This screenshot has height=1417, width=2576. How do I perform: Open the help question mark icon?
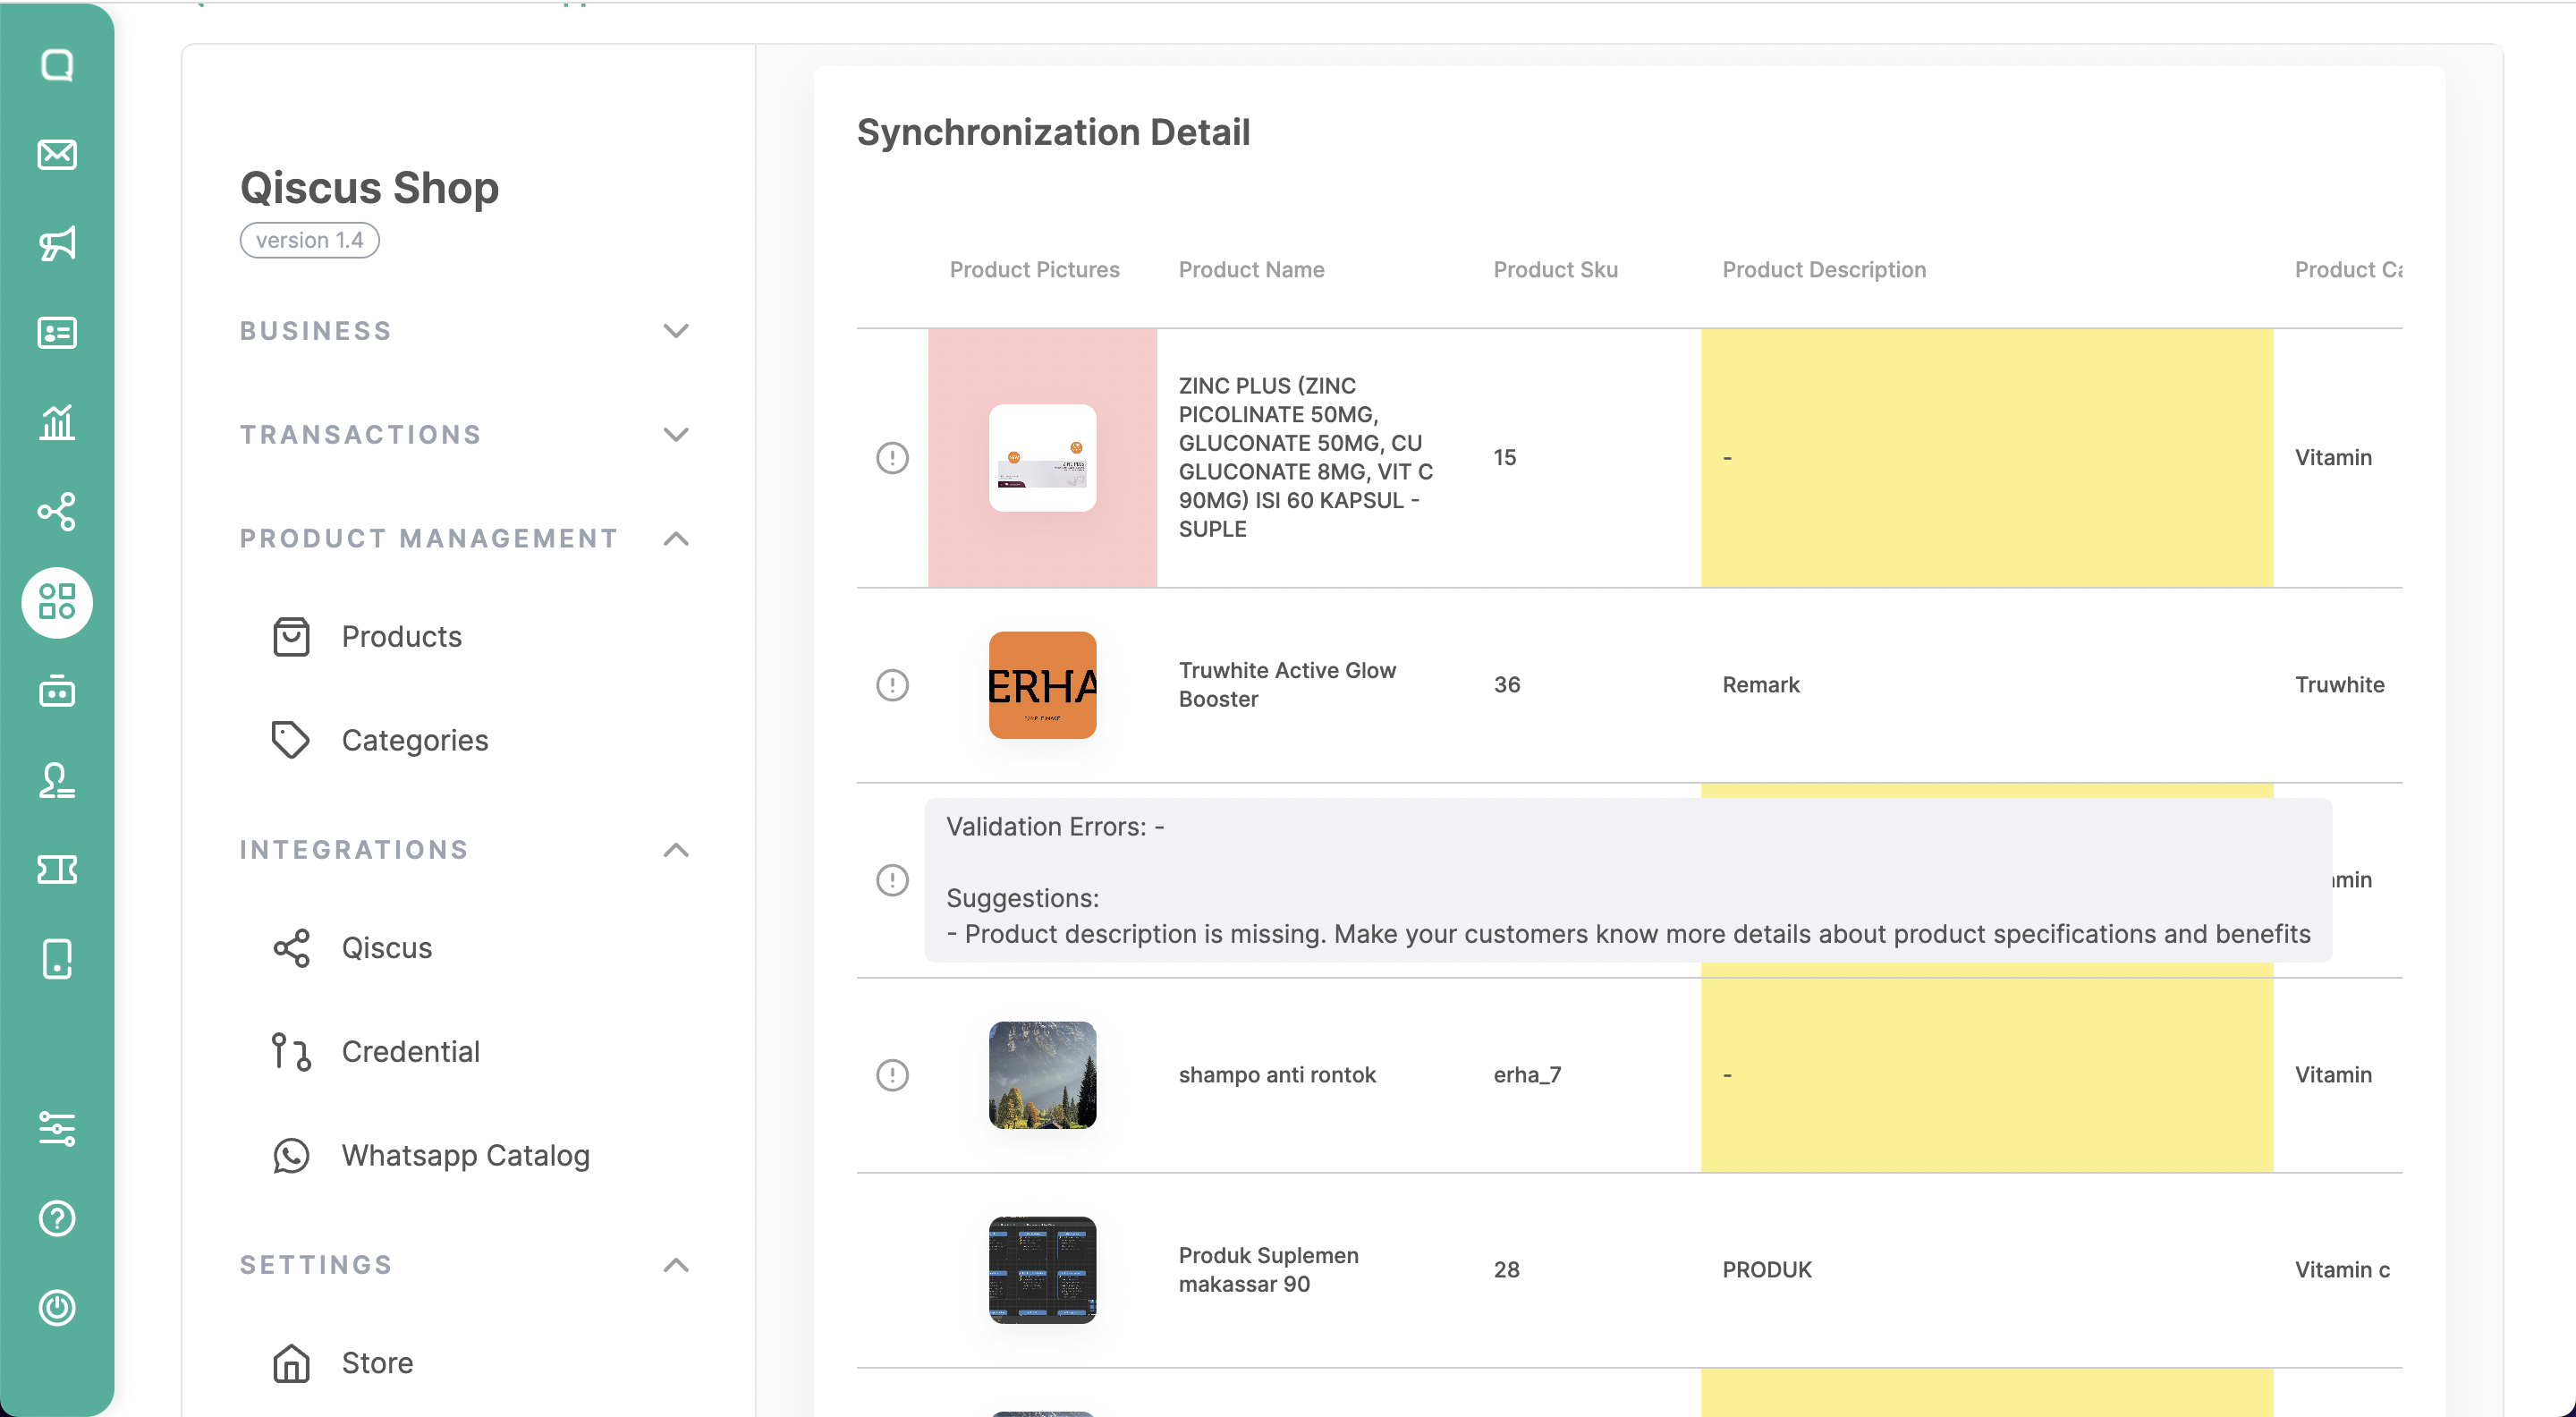point(57,1218)
